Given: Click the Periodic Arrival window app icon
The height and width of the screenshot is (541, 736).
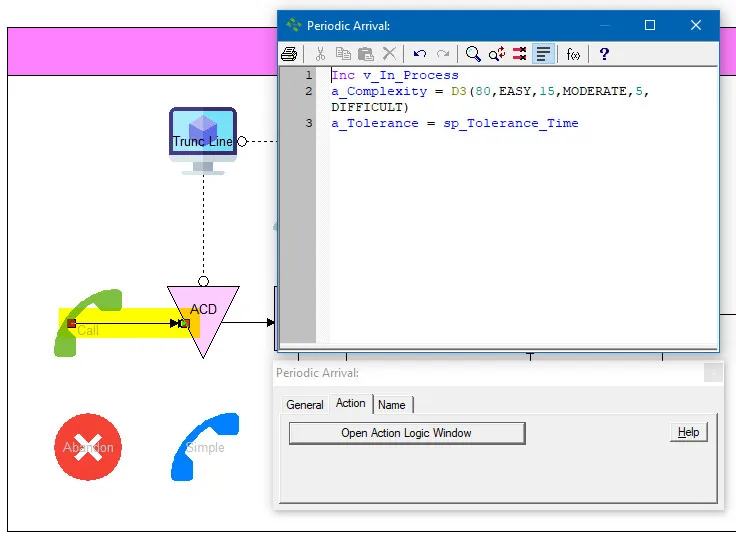Looking at the screenshot, I should [294, 25].
